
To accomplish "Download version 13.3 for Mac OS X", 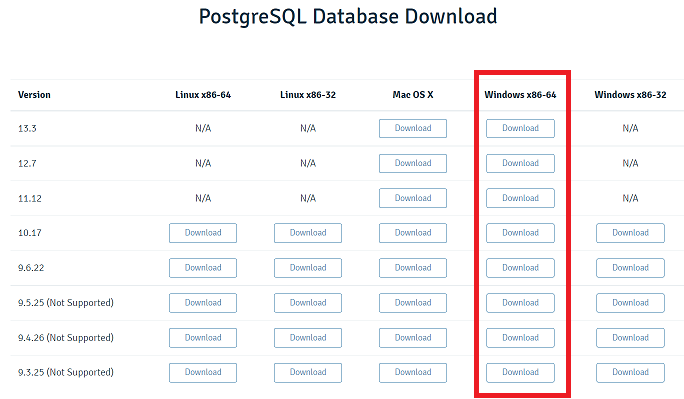I will 413,128.
